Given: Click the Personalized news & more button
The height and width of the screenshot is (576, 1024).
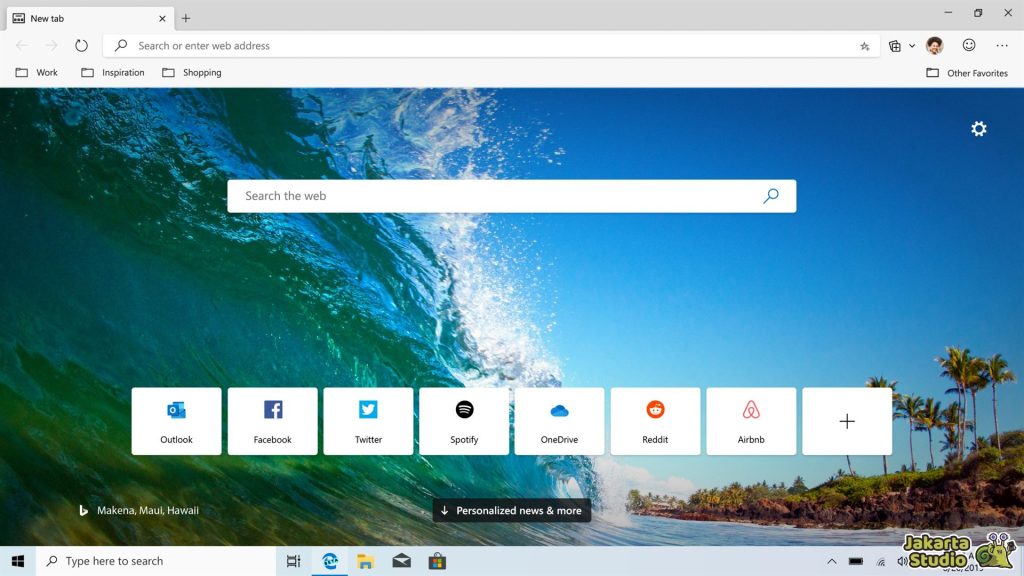Looking at the screenshot, I should [x=511, y=510].
